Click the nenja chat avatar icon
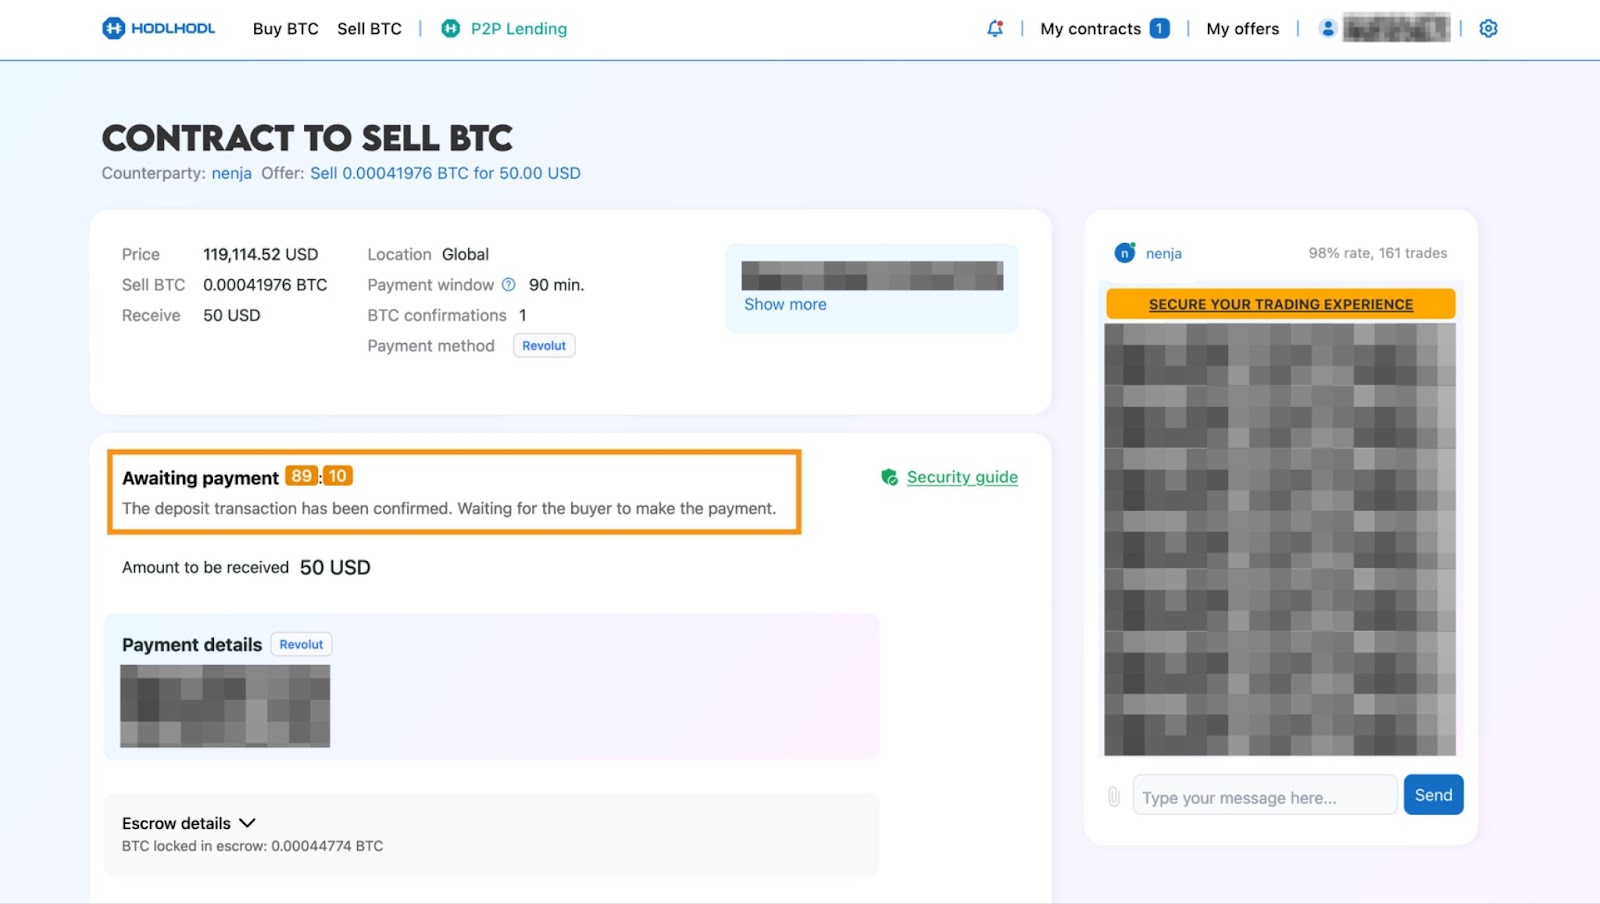1600x904 pixels. [x=1125, y=253]
